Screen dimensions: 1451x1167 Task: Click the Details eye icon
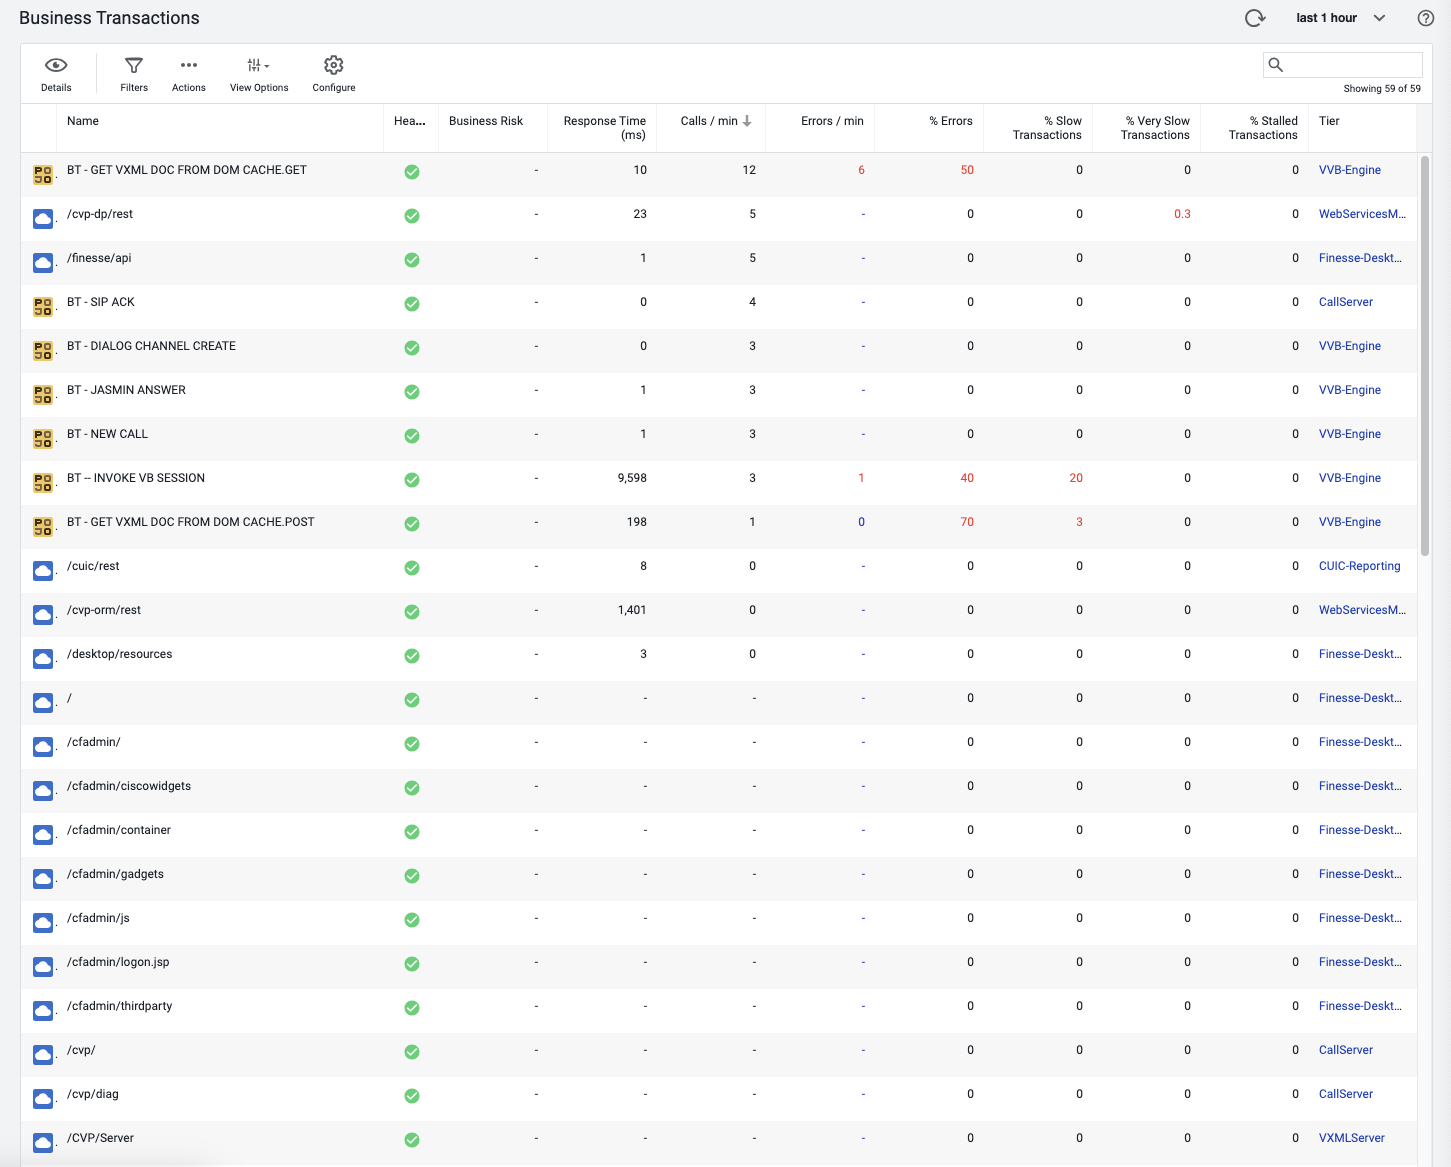pos(56,65)
